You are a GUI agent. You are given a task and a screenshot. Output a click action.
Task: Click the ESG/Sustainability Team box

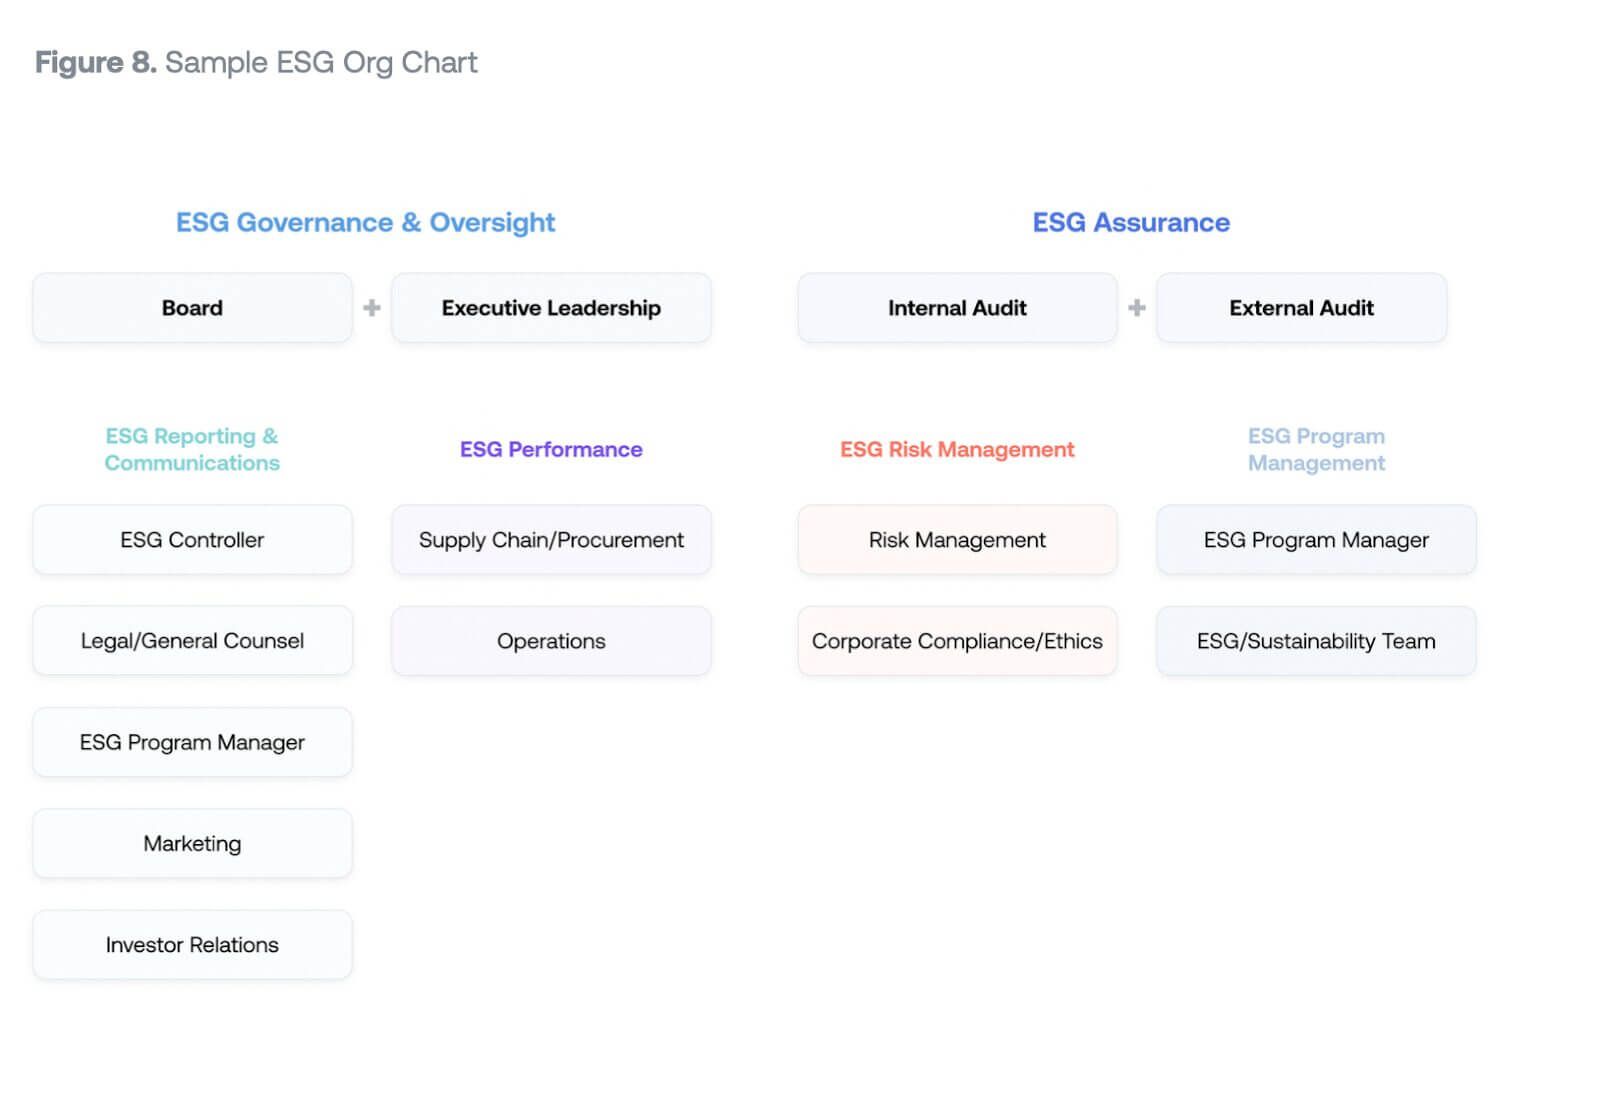[1316, 641]
